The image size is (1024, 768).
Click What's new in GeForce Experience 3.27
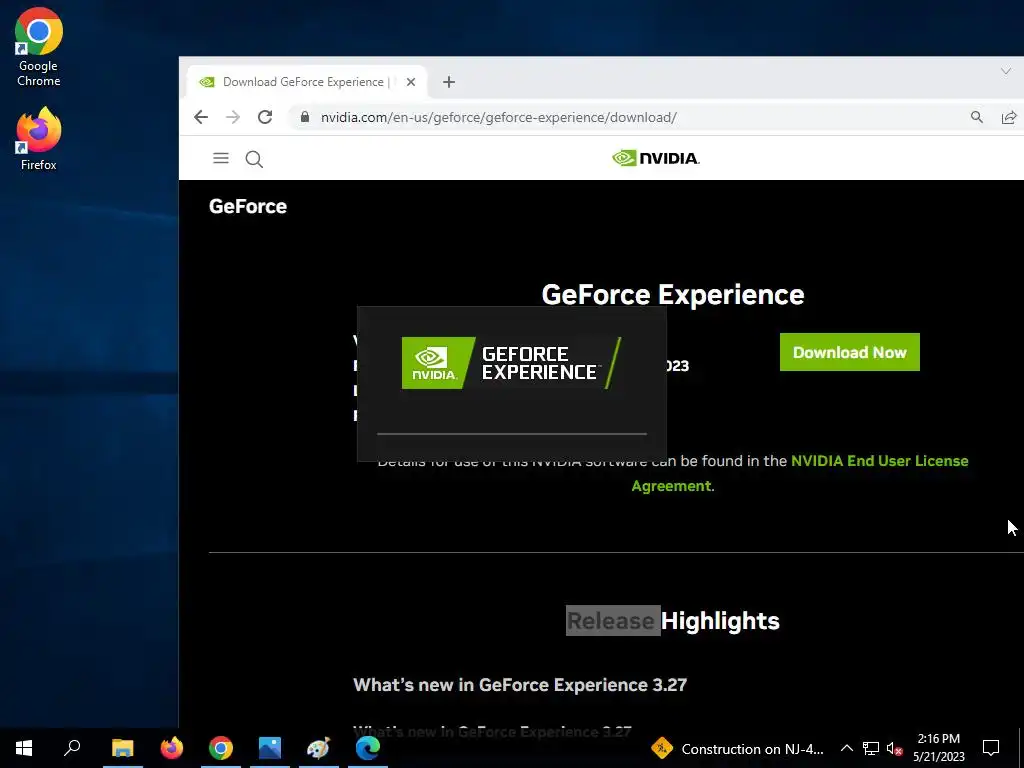coord(520,684)
